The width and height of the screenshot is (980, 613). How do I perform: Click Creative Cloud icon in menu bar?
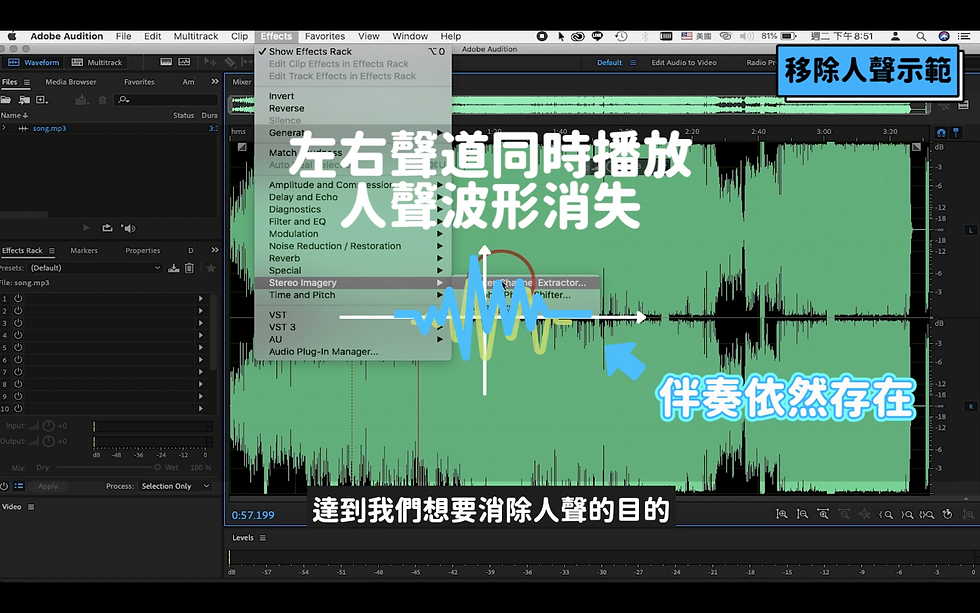(x=578, y=36)
